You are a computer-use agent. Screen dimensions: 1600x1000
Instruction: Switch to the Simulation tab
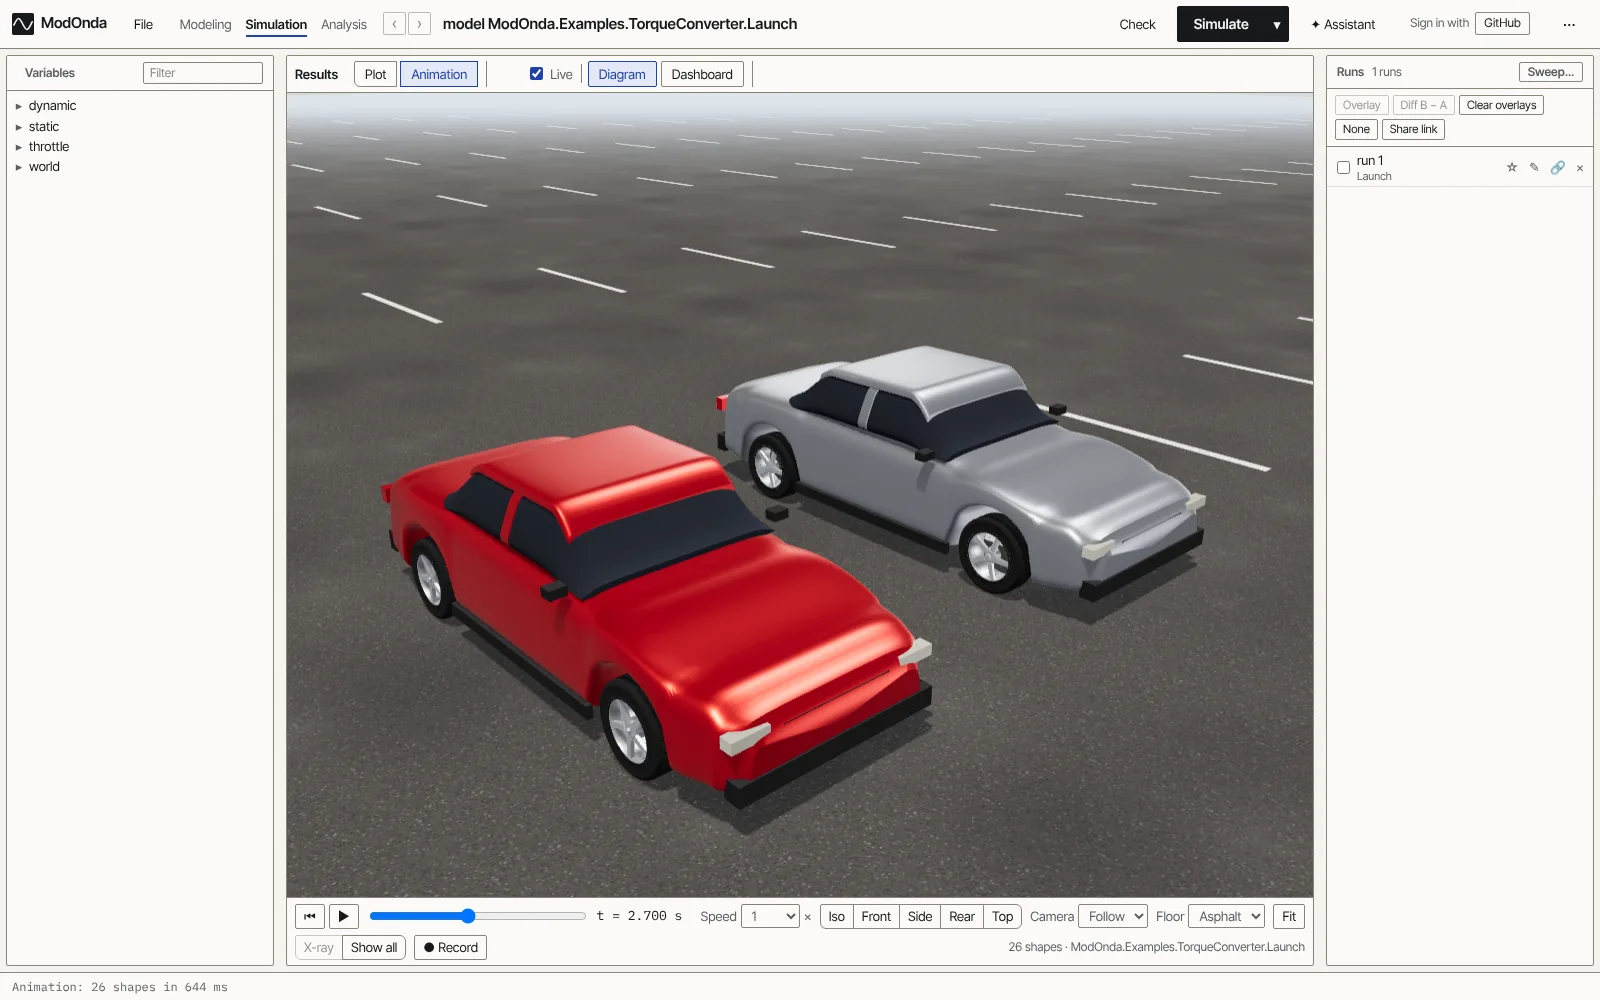tap(276, 24)
